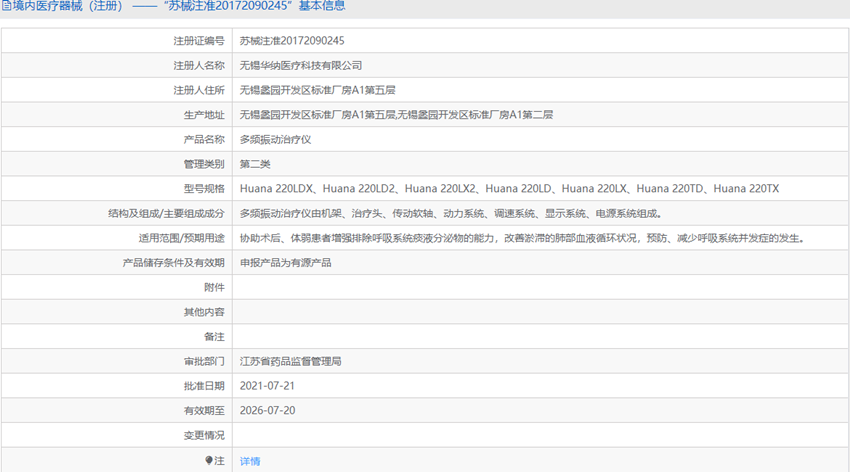Click the expiry date 2026-07-20
The image size is (850, 472).
tap(267, 410)
